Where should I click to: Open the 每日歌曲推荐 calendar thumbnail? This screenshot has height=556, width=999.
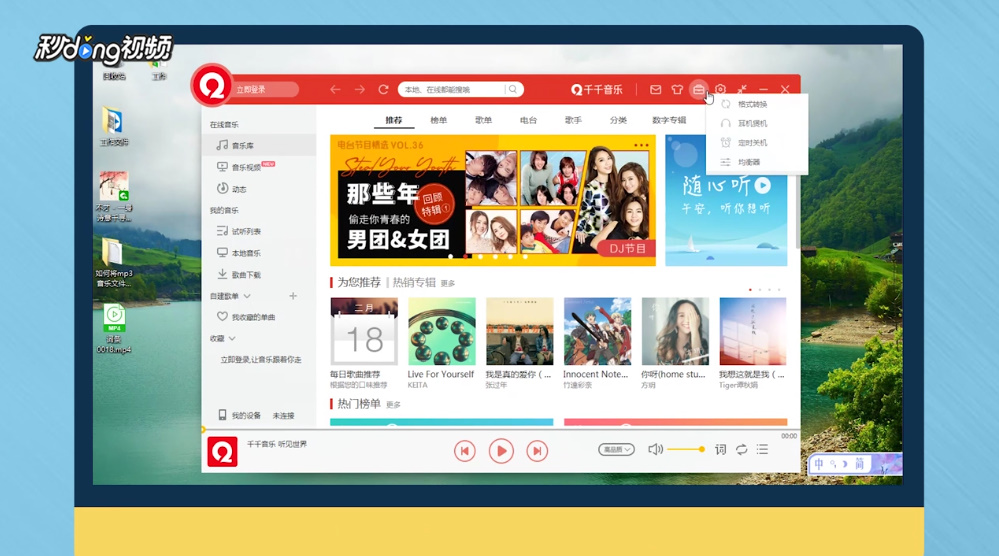[x=364, y=331]
